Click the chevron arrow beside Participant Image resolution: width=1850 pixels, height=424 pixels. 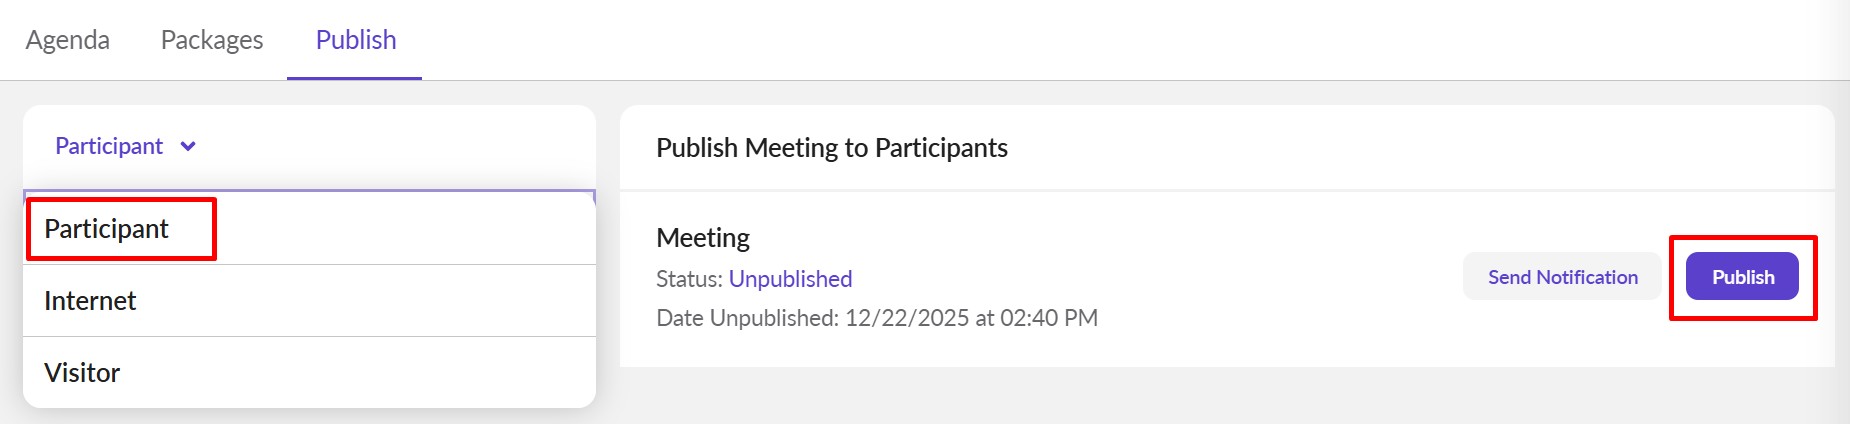click(x=188, y=147)
